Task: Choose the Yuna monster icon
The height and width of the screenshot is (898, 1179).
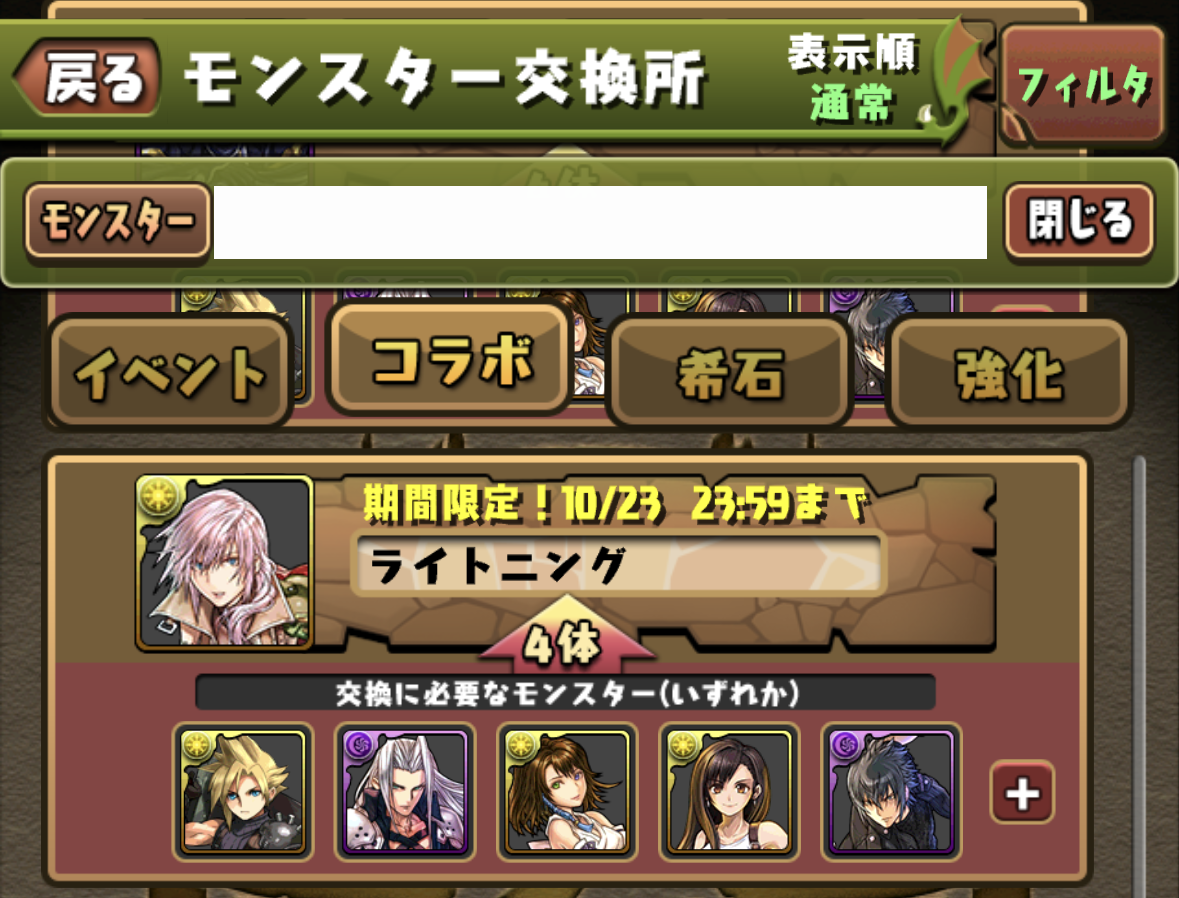Action: [568, 792]
